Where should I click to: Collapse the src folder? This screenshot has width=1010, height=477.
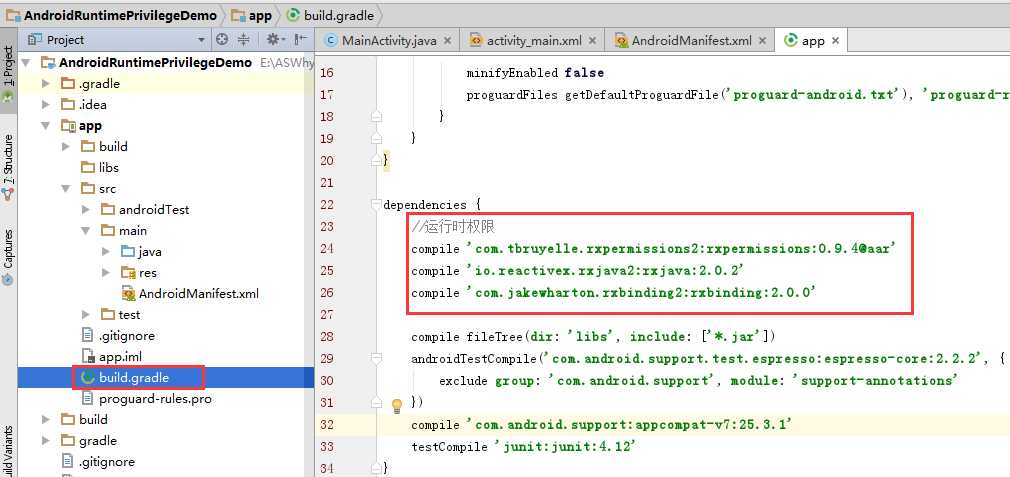pos(66,189)
